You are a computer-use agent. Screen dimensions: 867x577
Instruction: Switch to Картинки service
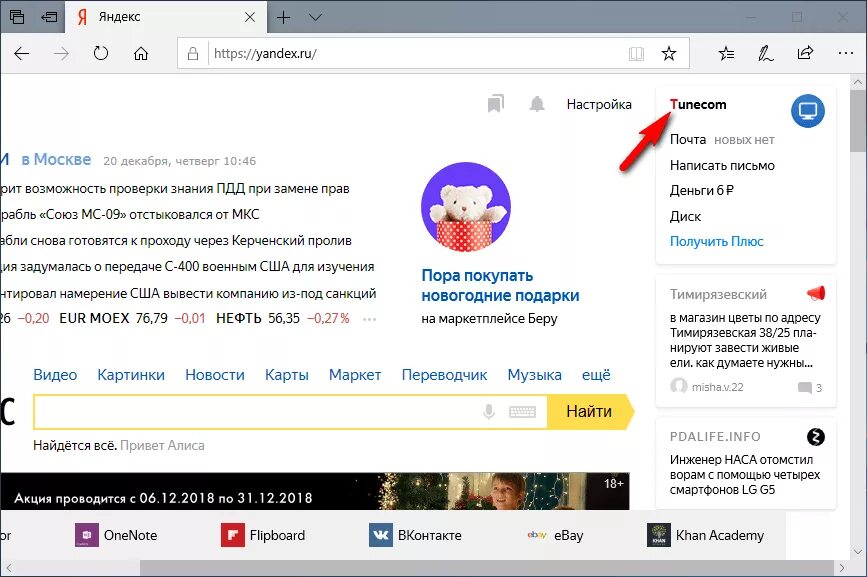click(131, 375)
